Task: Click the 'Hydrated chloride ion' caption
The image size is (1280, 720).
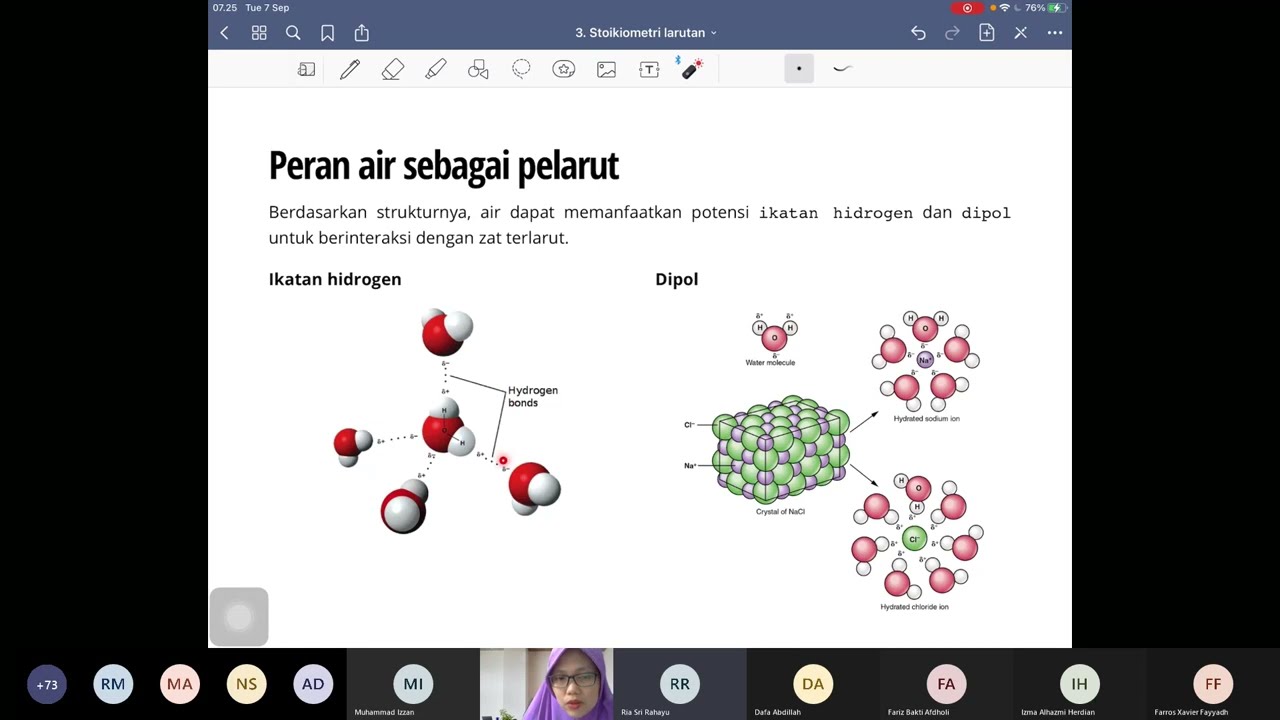Action: coord(914,607)
